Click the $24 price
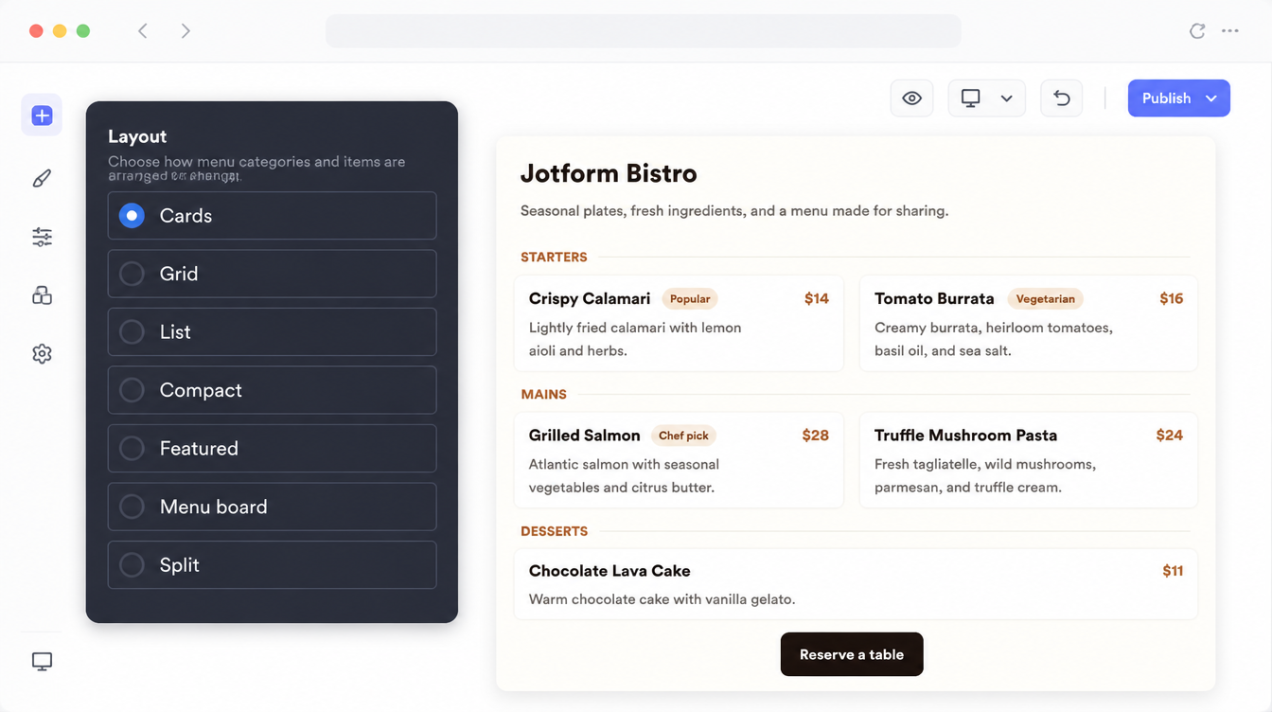 tap(1169, 435)
